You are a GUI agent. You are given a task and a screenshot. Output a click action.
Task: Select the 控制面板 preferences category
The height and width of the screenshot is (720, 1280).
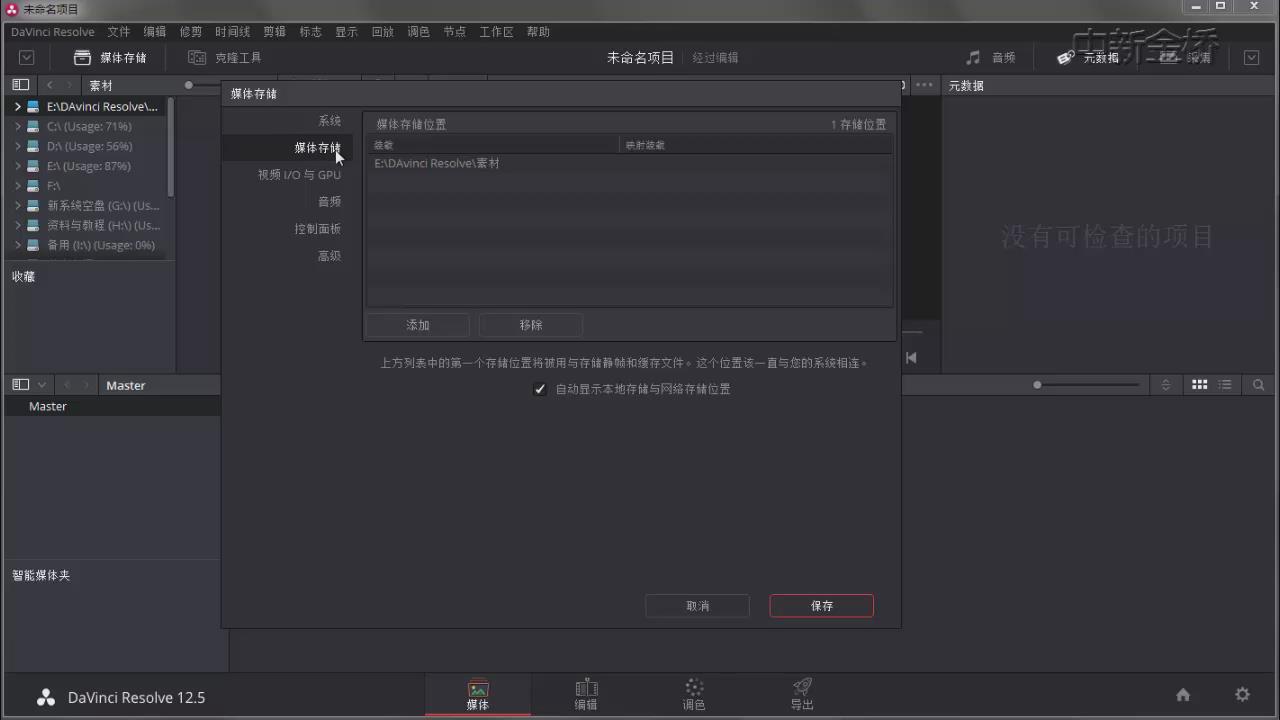click(x=317, y=229)
